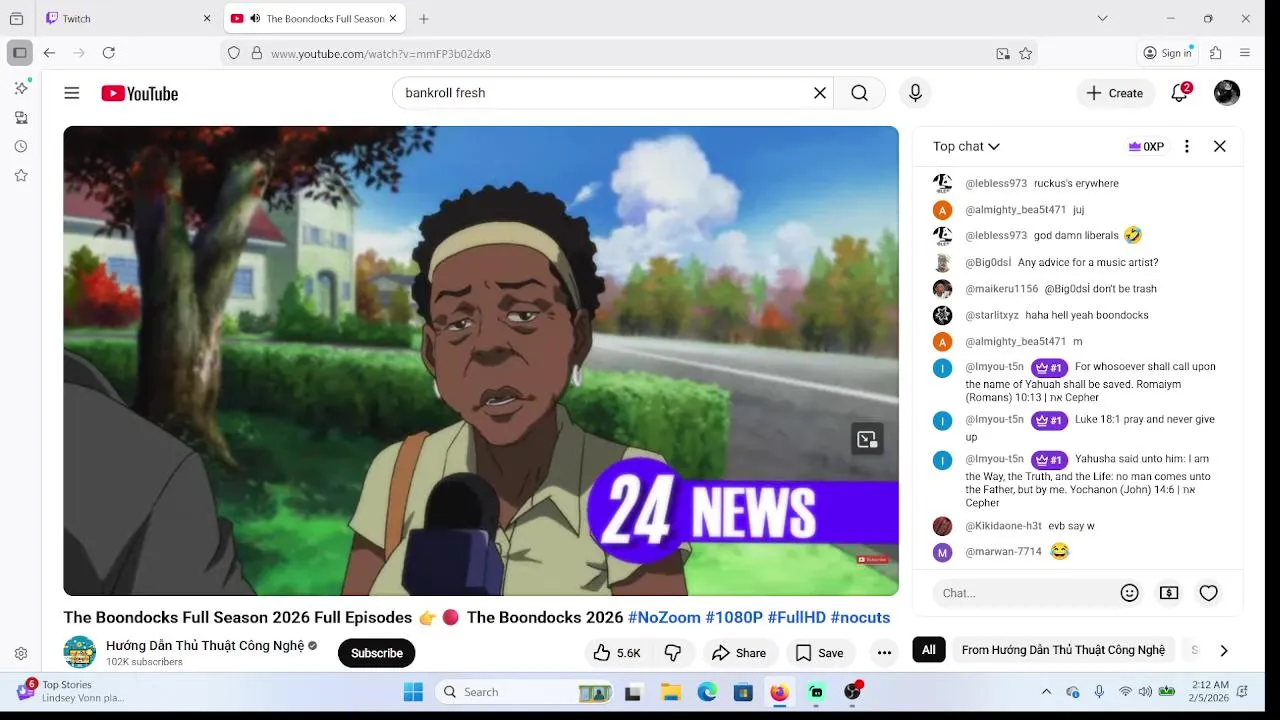Switch to the Twitch tab

tap(128, 18)
